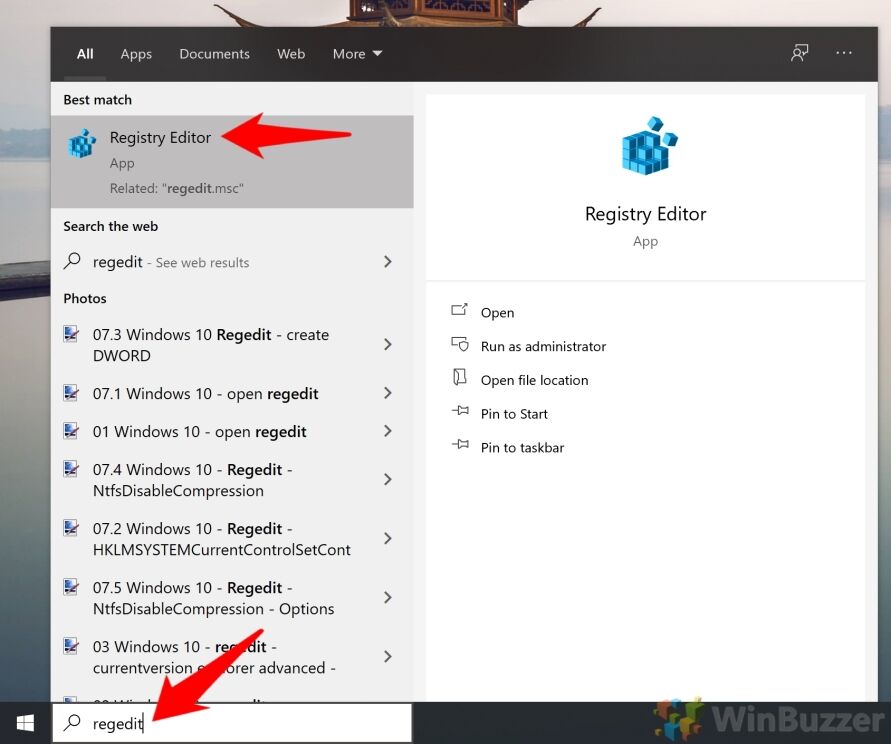Screen dimensions: 891x744
Task: Expand arrow for 07.3 Regedit create DWORD
Action: click(388, 344)
